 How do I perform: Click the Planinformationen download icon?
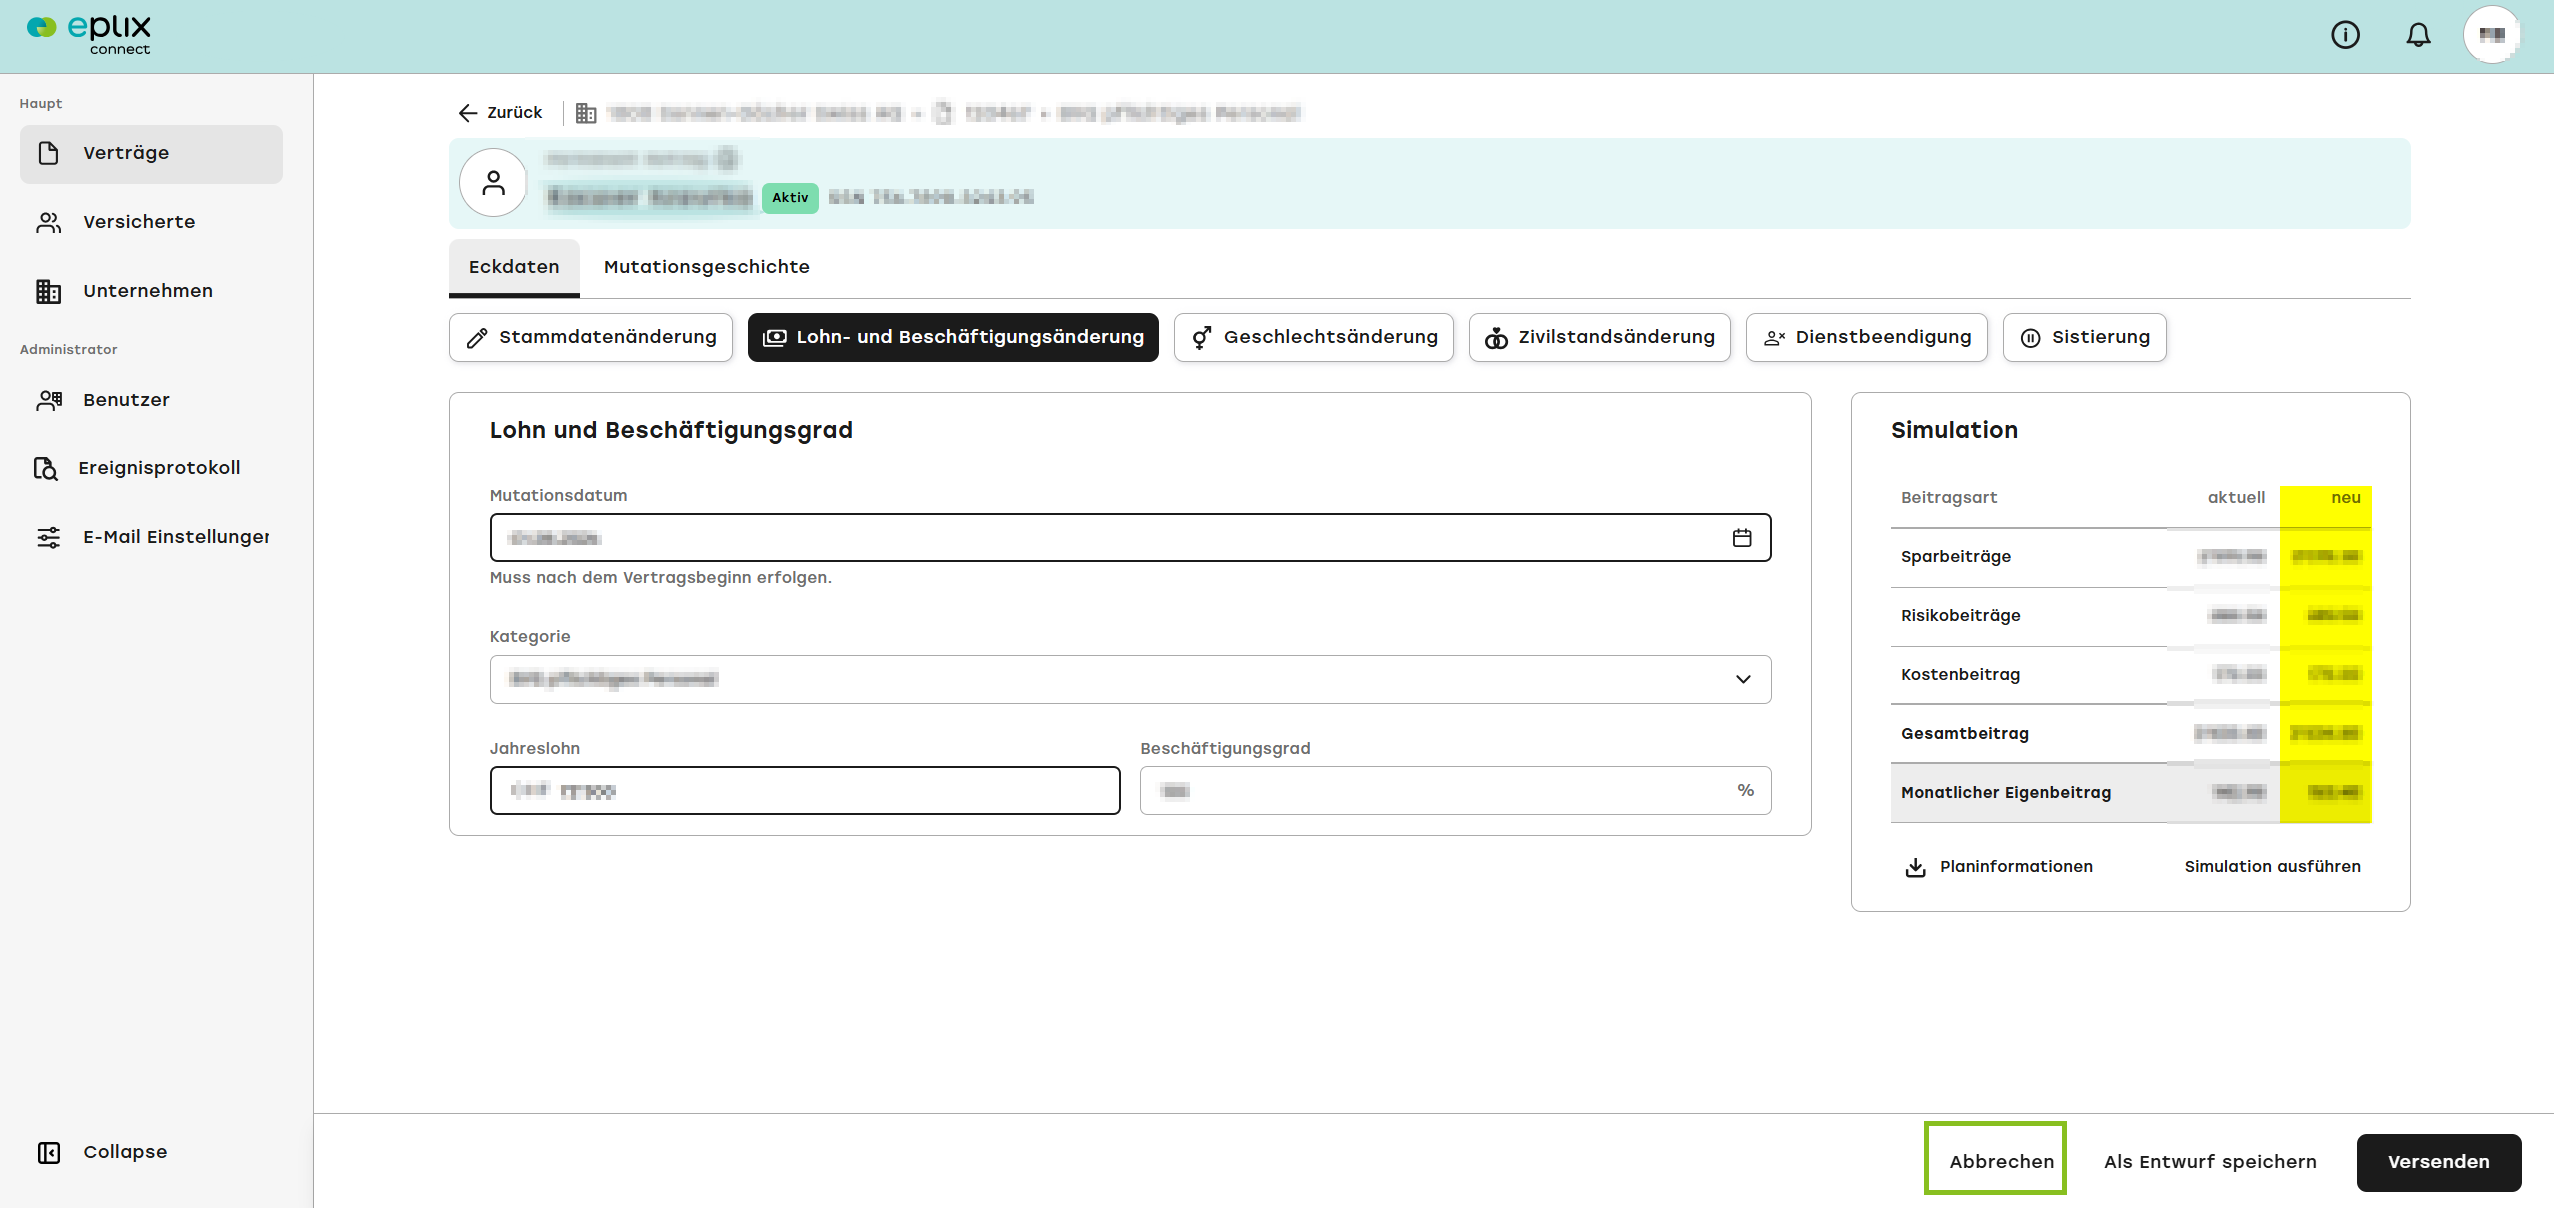(1915, 867)
